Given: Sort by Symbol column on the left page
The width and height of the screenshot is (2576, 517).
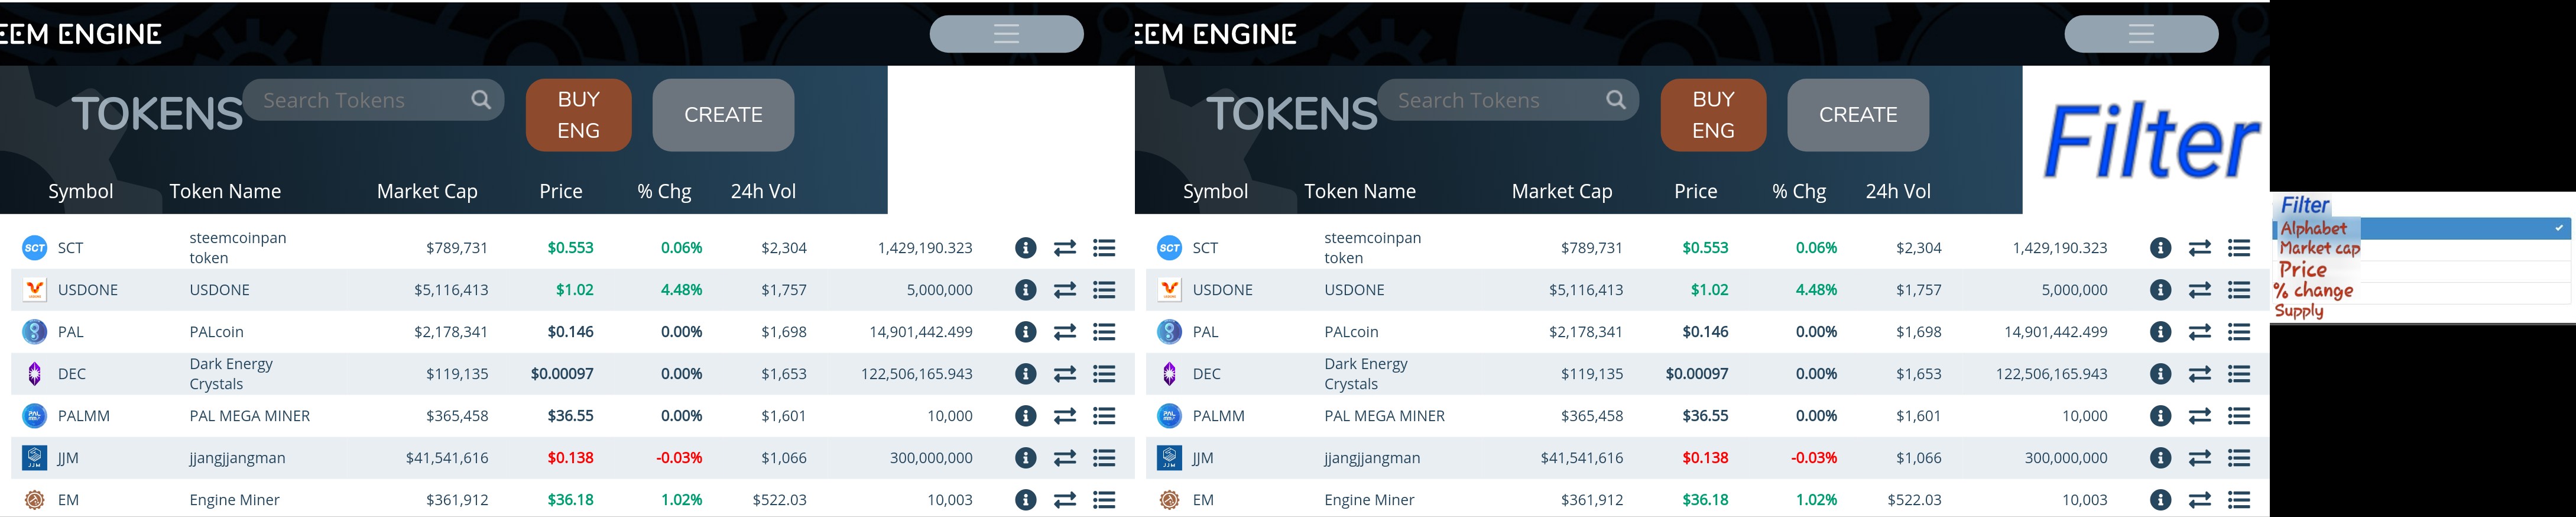Looking at the screenshot, I should (x=81, y=191).
